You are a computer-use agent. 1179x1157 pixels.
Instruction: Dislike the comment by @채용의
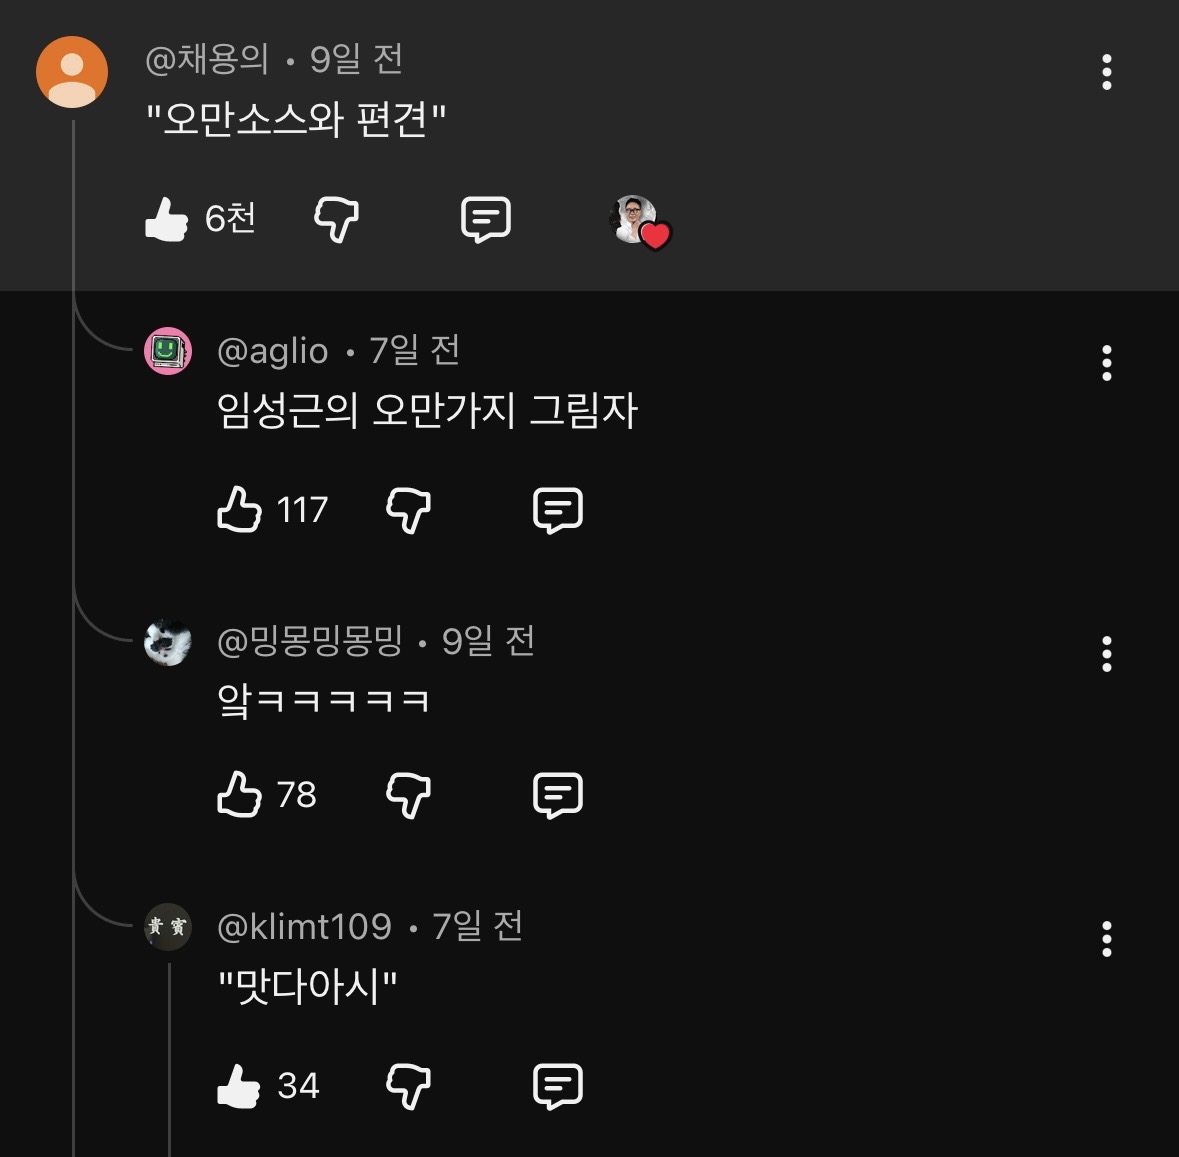point(335,222)
